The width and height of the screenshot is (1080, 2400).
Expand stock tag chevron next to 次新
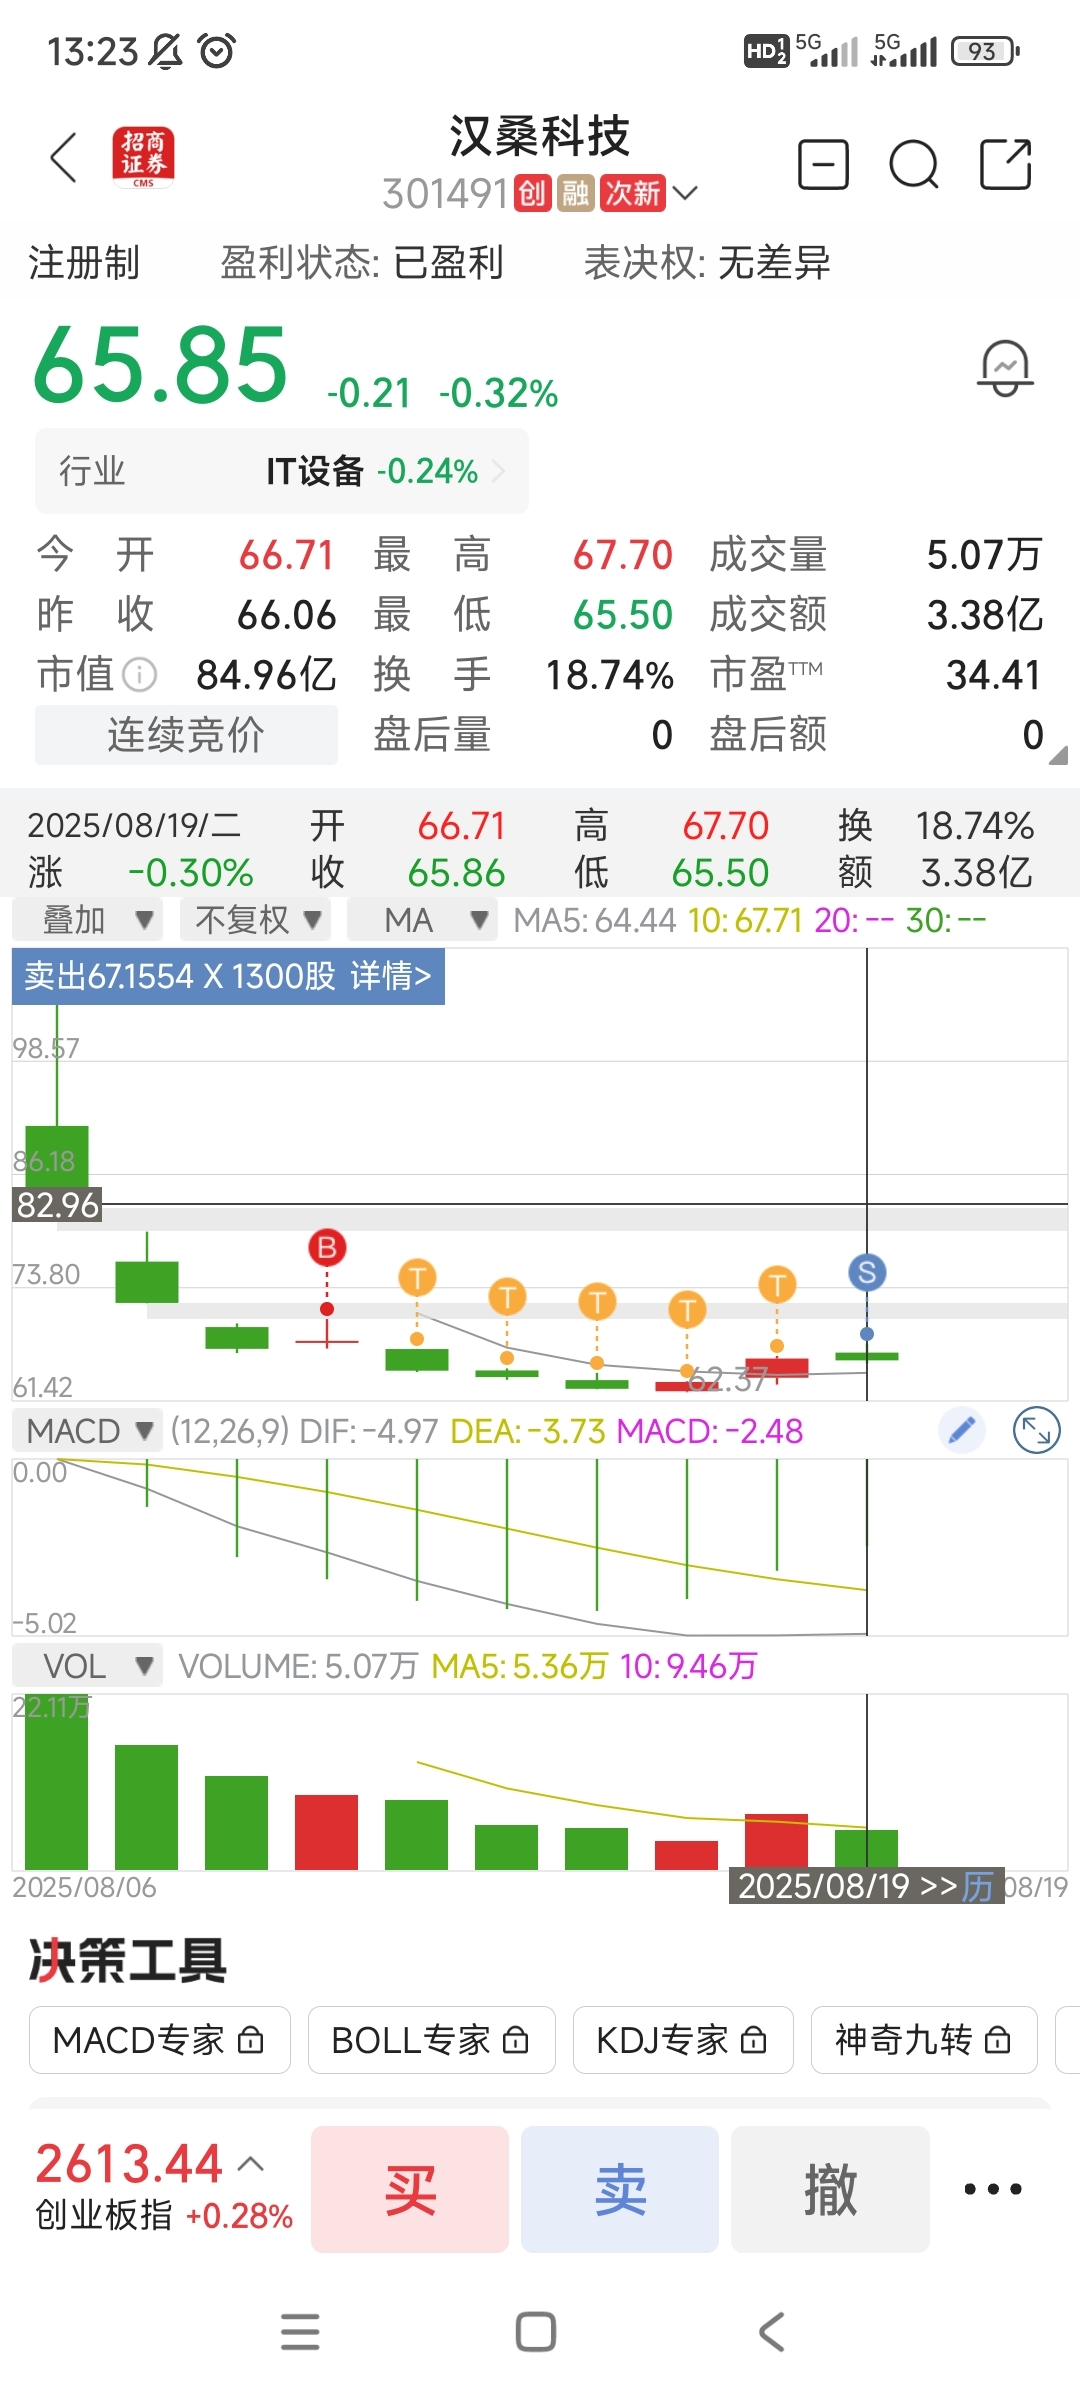[685, 193]
